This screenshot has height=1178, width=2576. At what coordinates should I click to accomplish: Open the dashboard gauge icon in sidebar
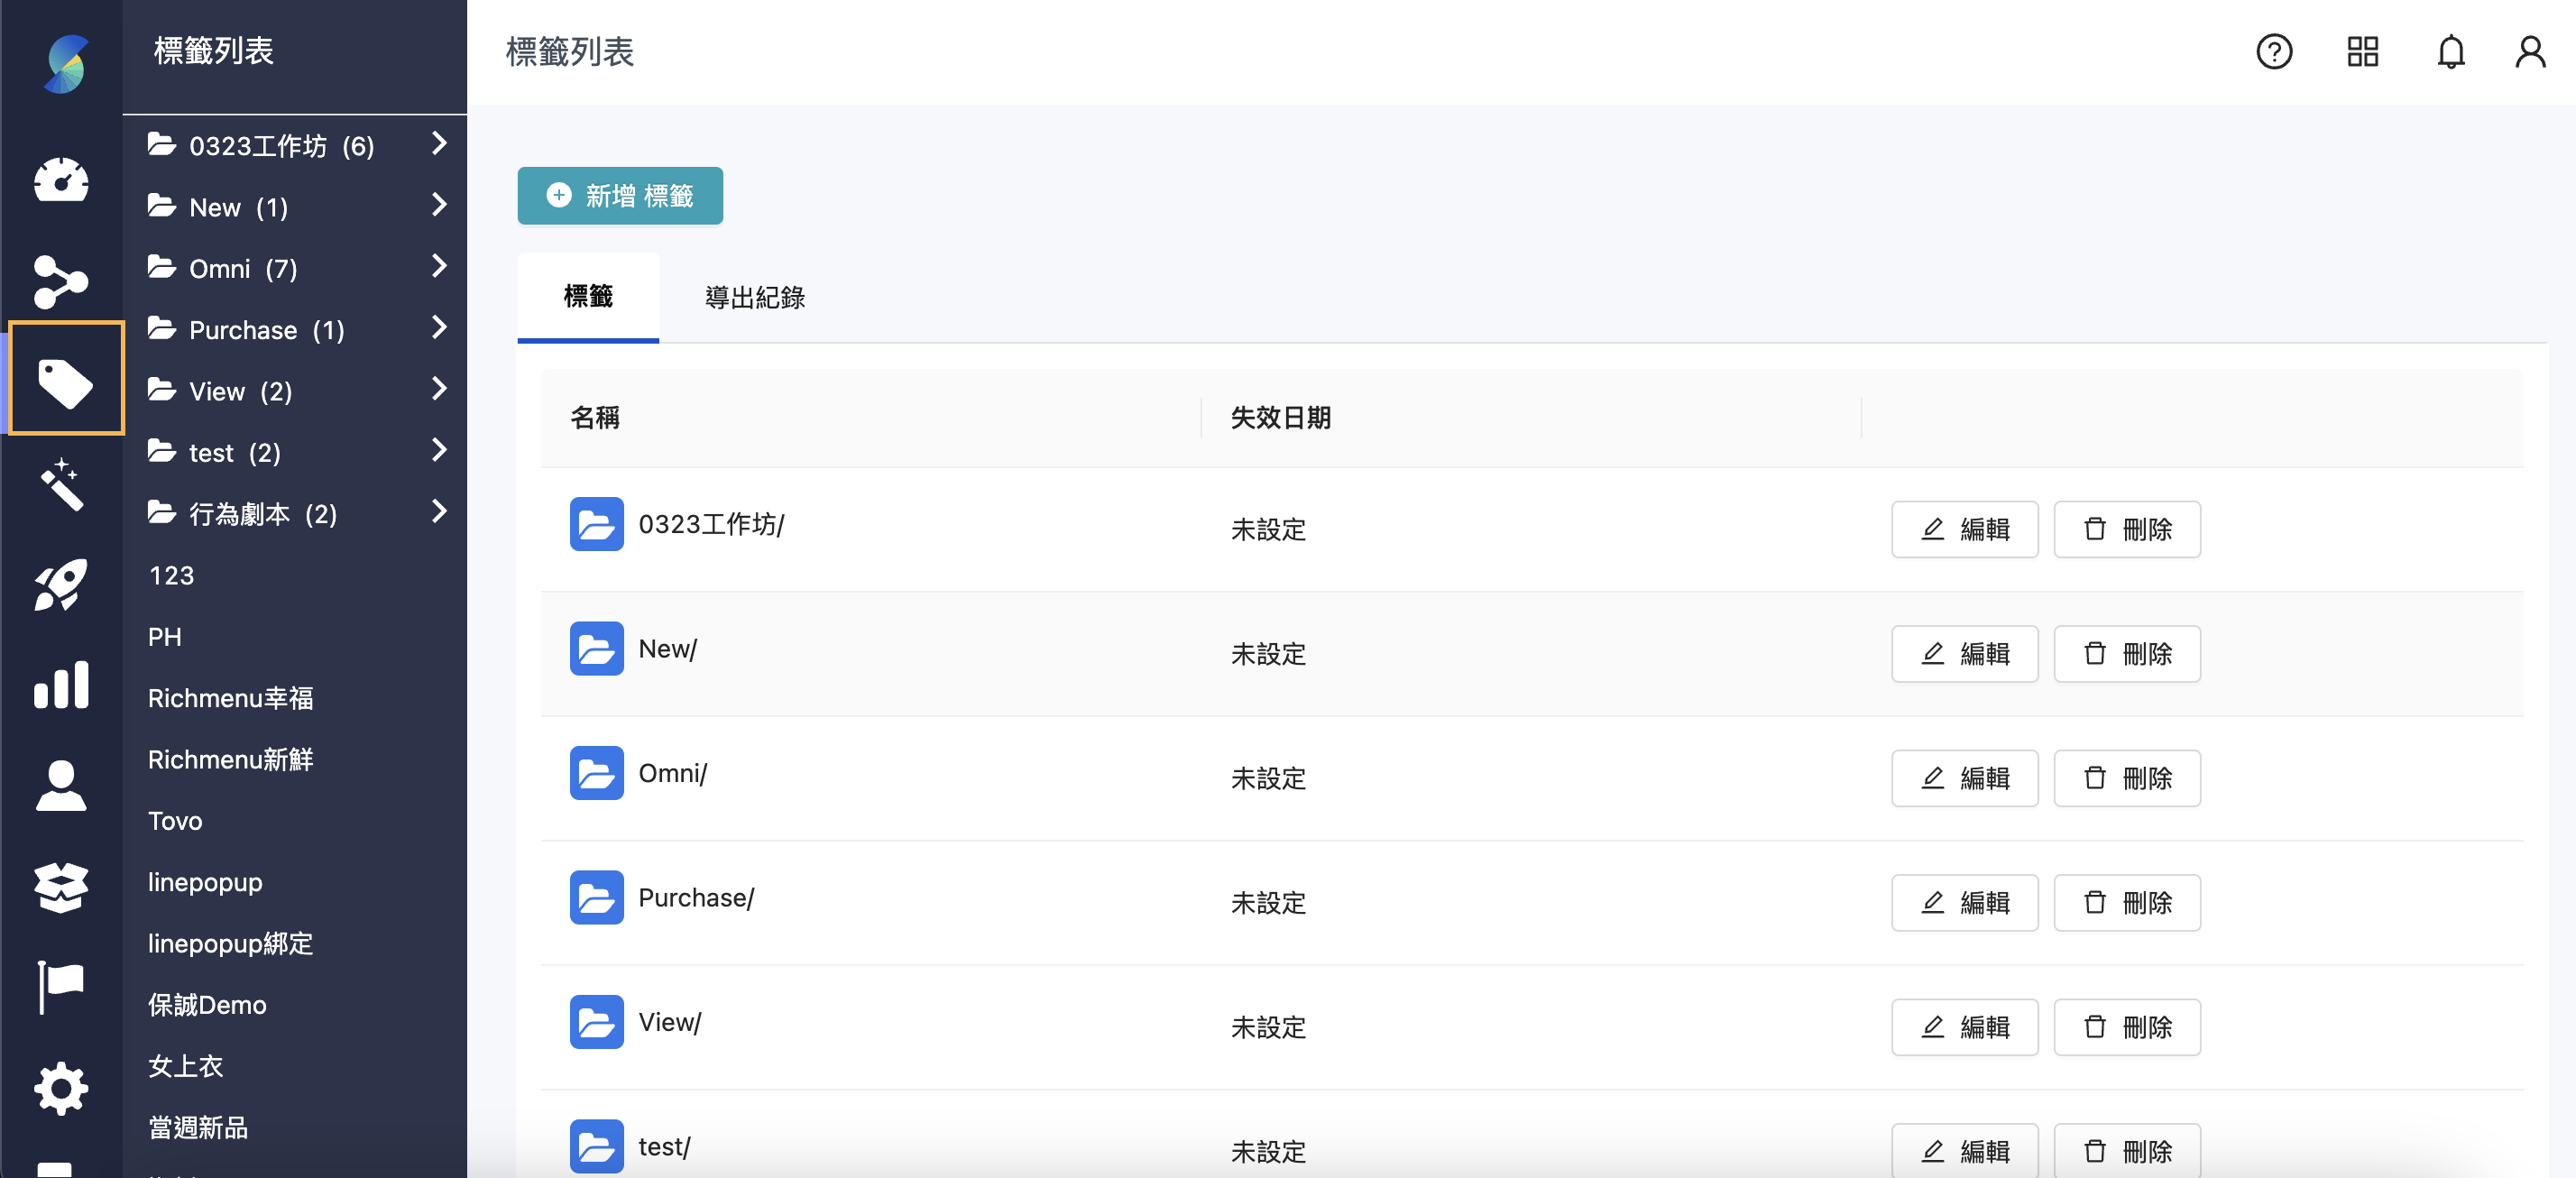pyautogui.click(x=61, y=181)
